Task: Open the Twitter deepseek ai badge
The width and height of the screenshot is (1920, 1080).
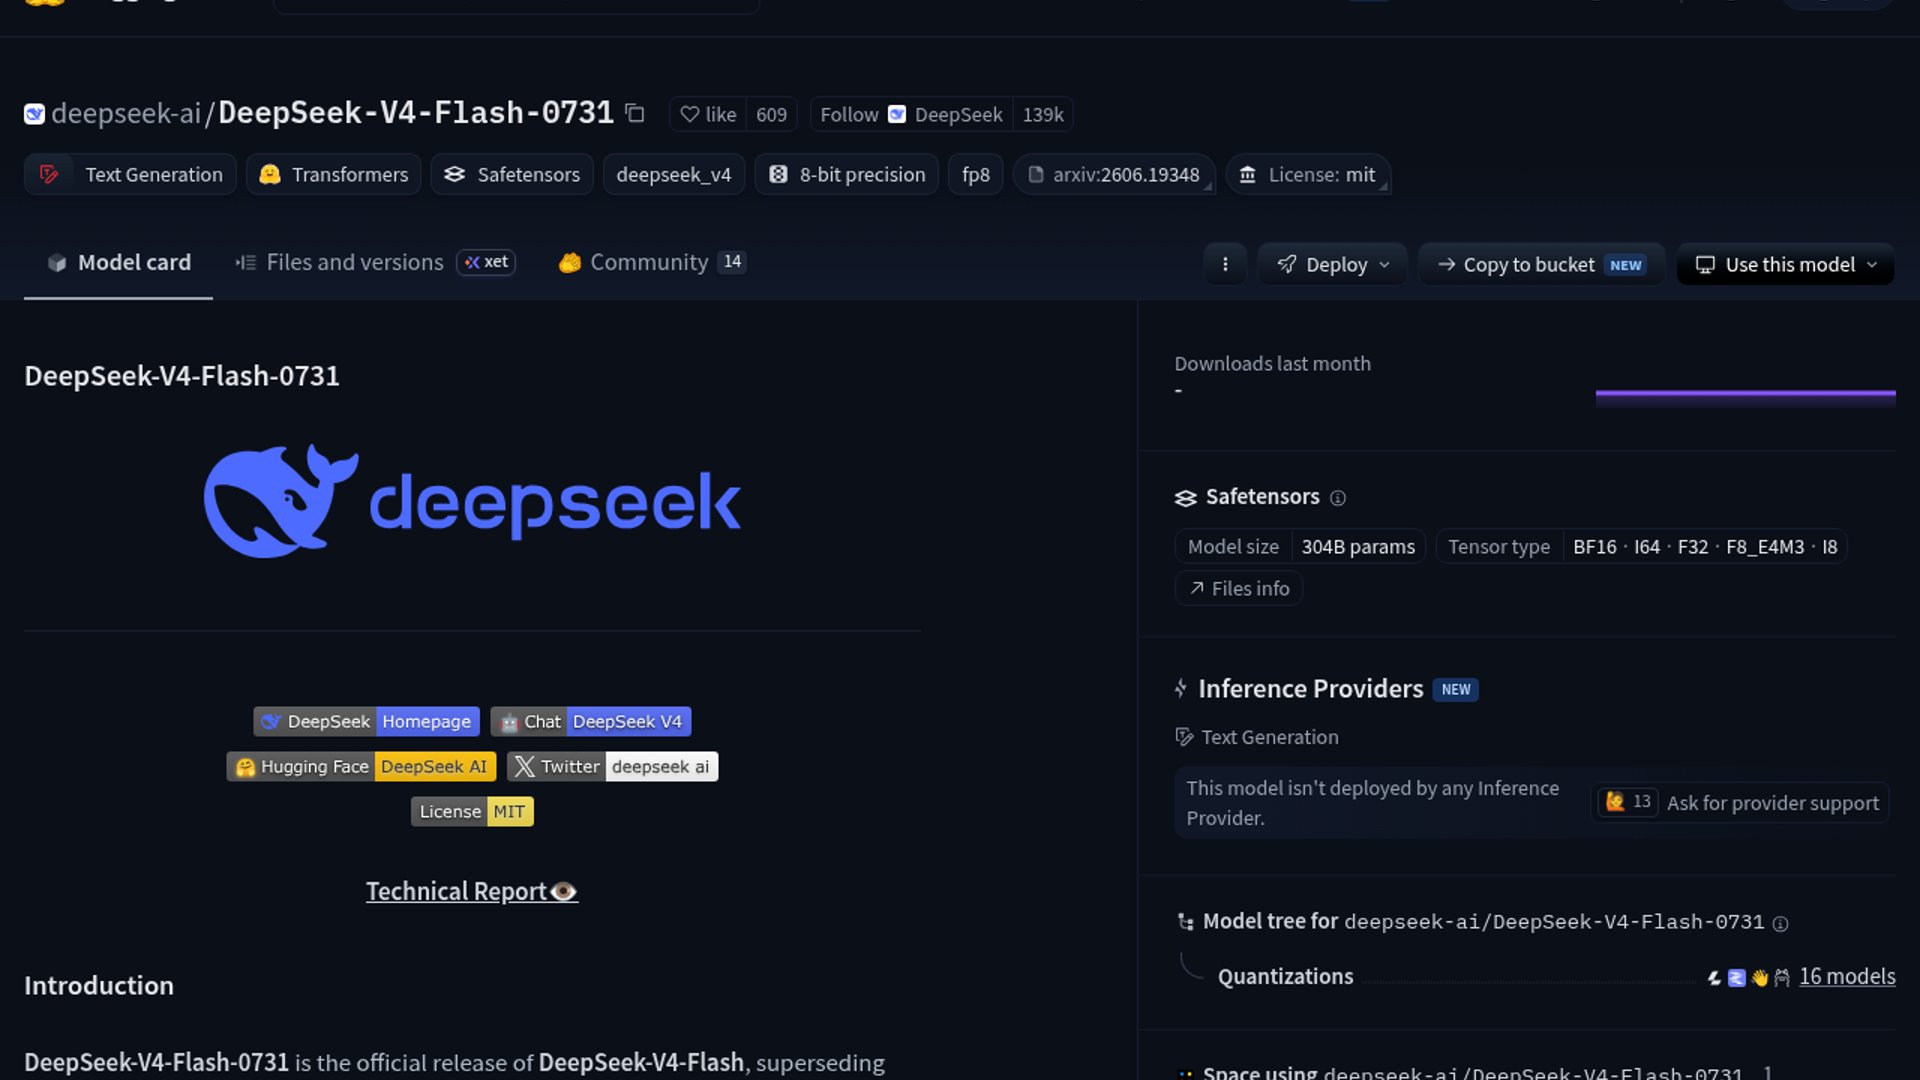Action: point(612,766)
